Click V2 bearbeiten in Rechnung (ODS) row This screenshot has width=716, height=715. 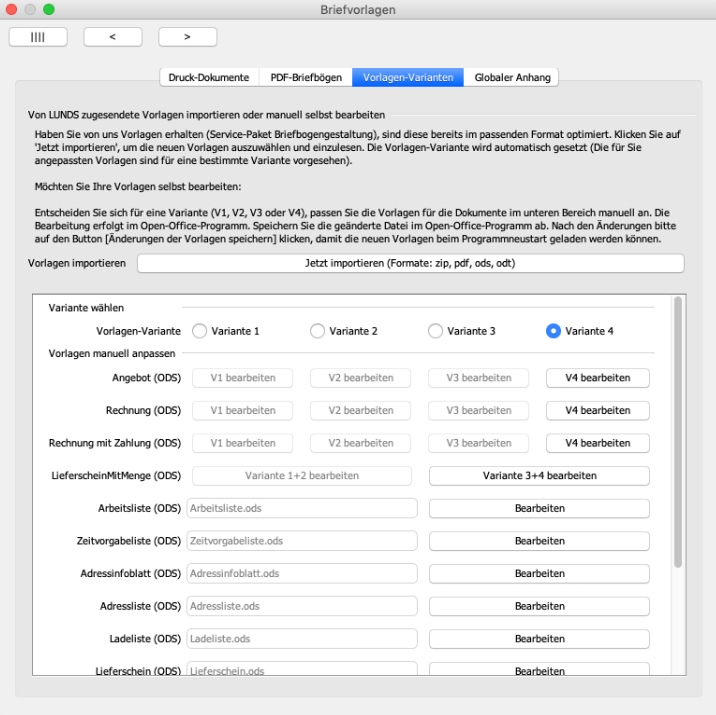coord(360,410)
